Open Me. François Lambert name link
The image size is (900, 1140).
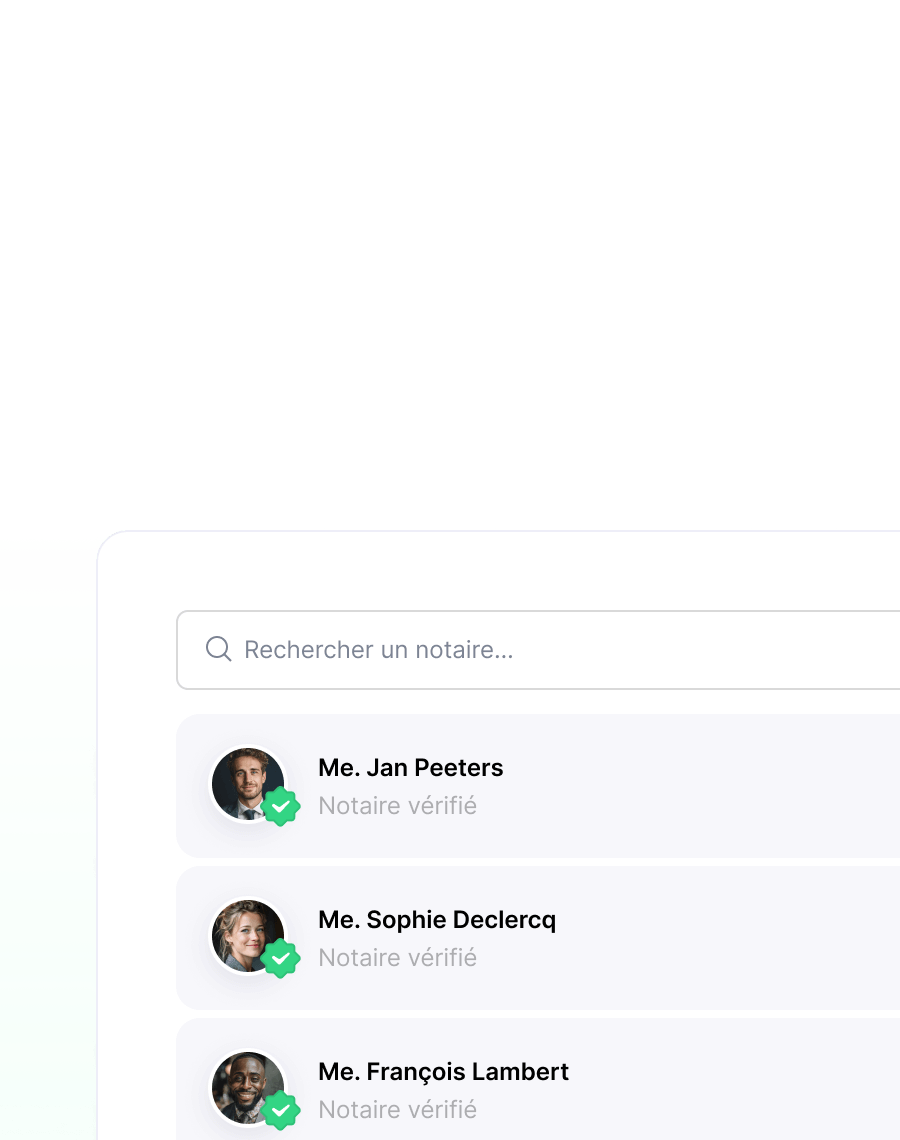click(443, 1072)
